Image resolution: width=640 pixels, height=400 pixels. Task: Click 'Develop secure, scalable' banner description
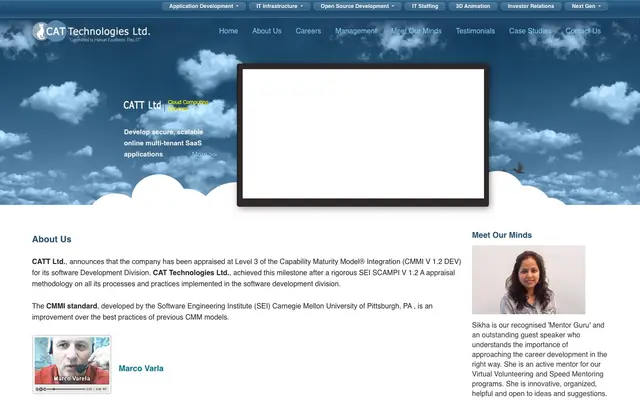tap(163, 132)
